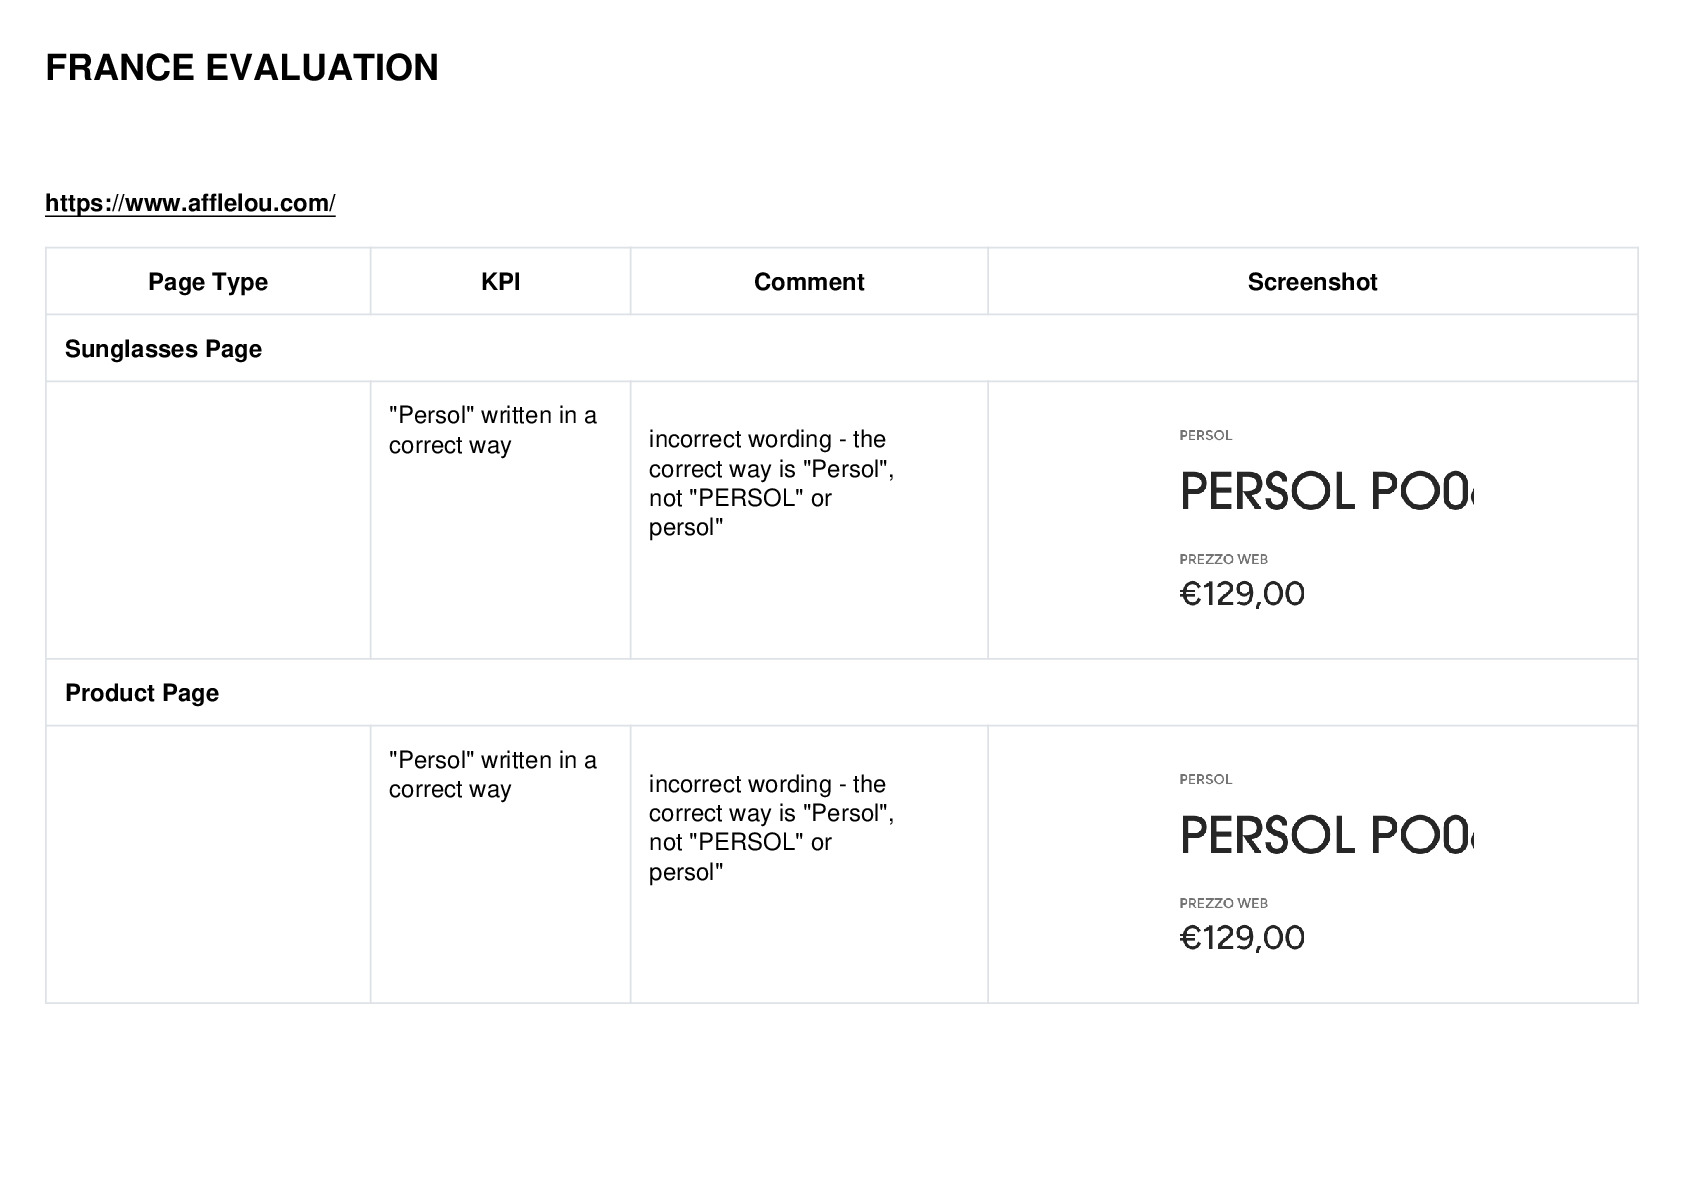Click the FRANCE EVALUATION heading
1684x1191 pixels.
click(x=242, y=68)
